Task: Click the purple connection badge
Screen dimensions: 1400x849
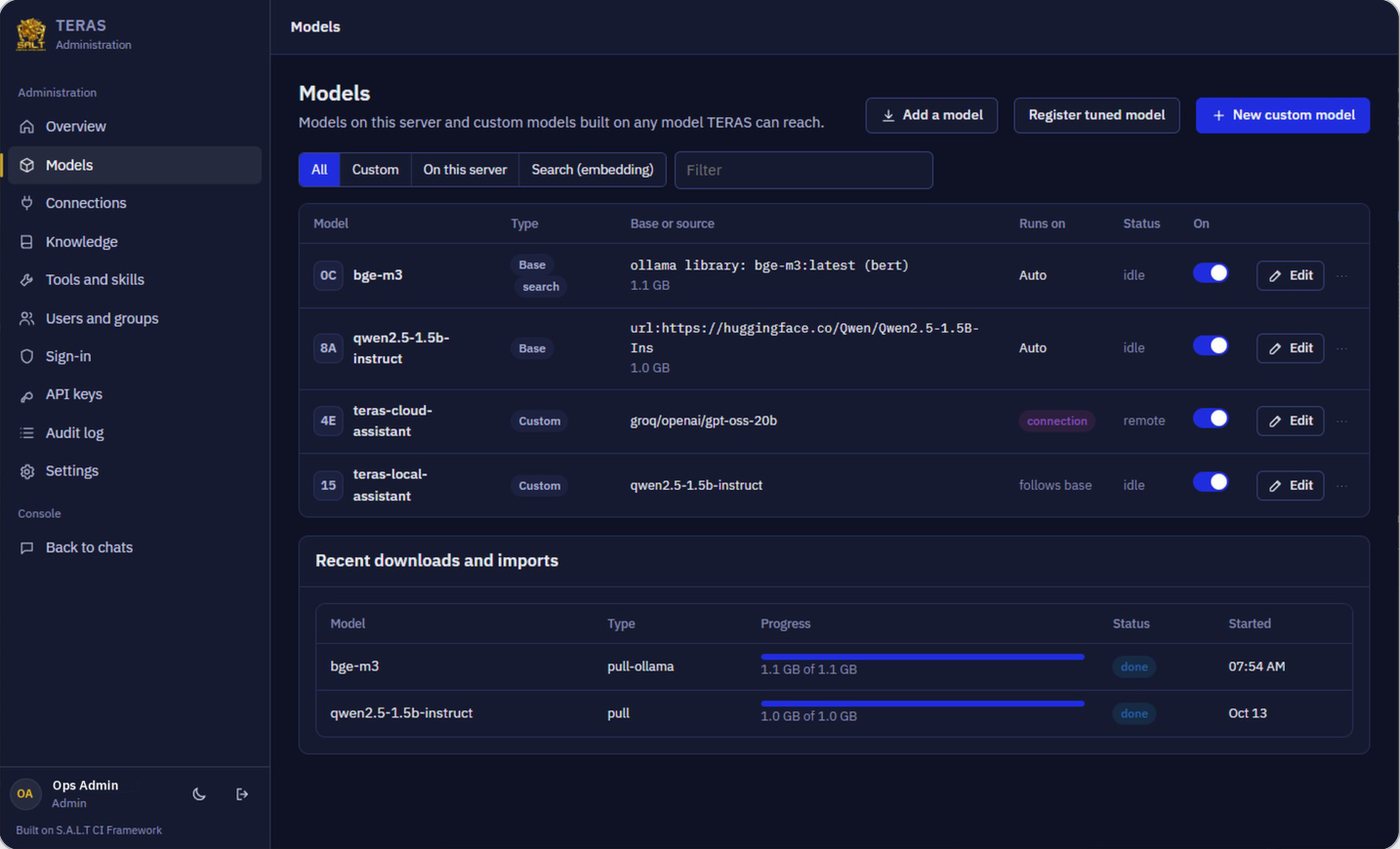Action: pos(1057,421)
